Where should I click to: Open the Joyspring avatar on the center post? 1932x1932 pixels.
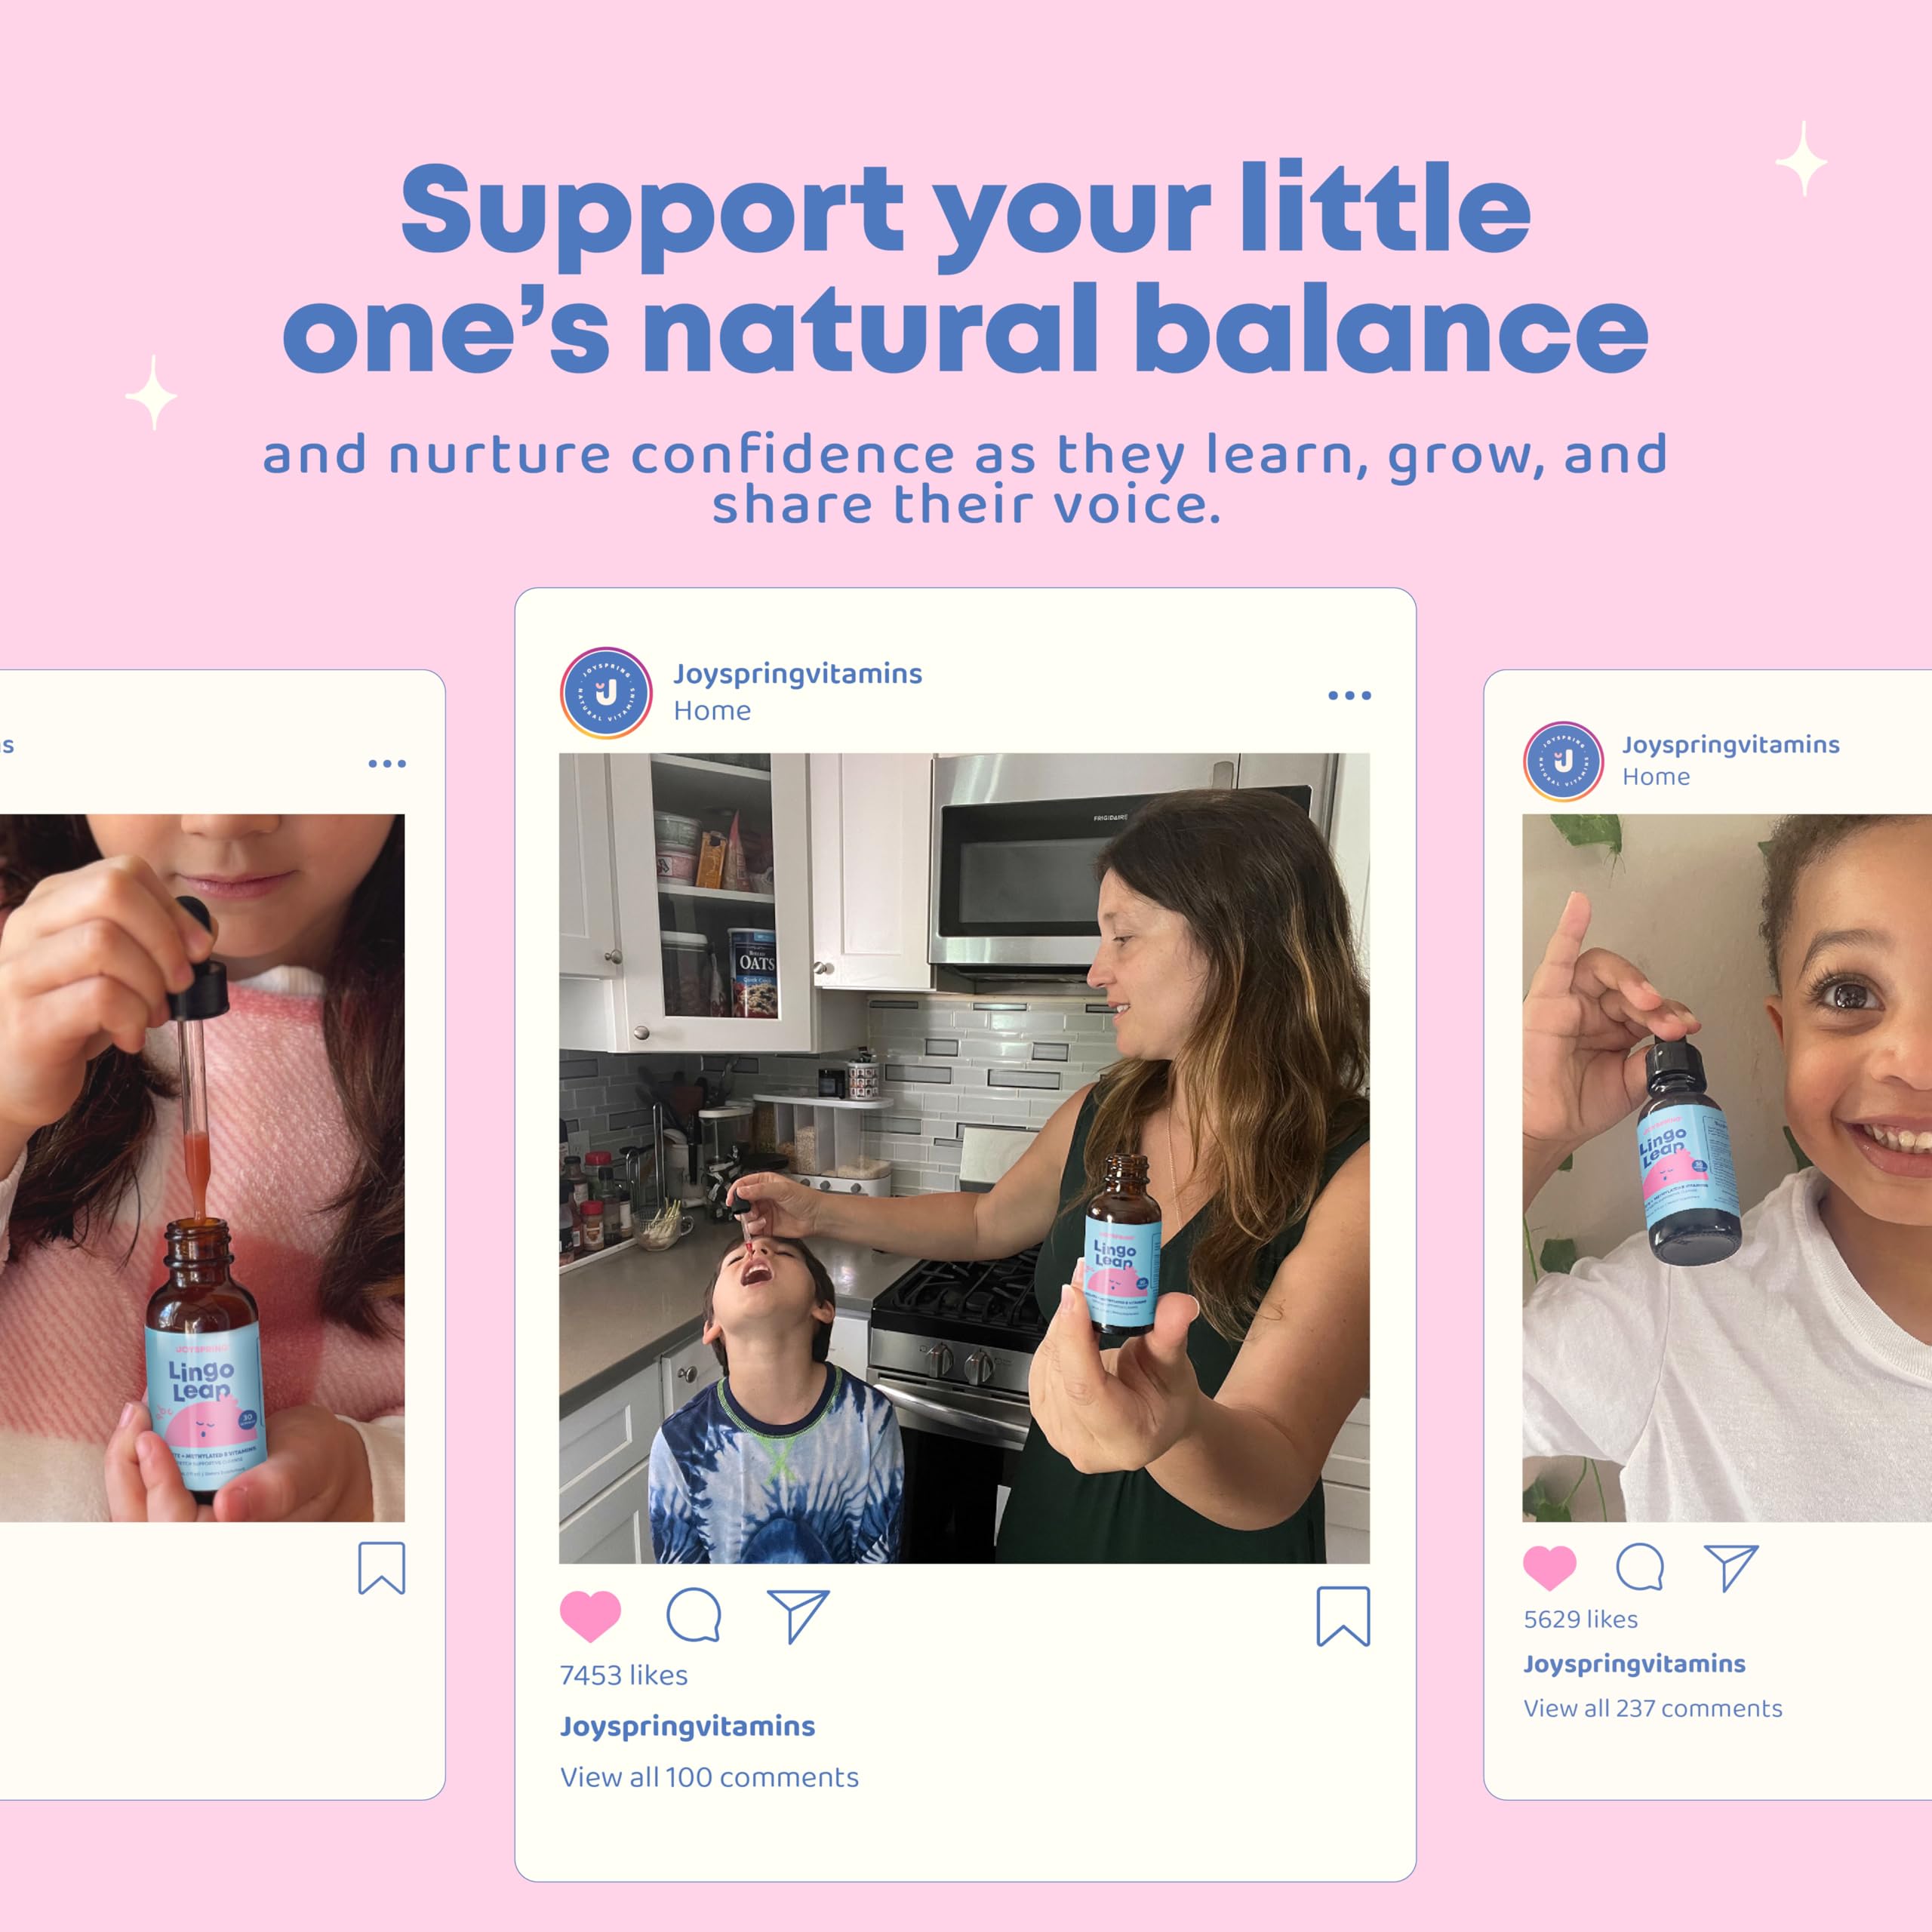(606, 693)
